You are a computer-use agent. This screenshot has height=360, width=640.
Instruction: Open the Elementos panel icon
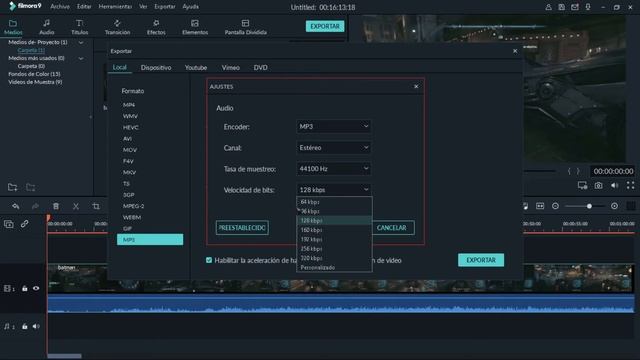195,23
